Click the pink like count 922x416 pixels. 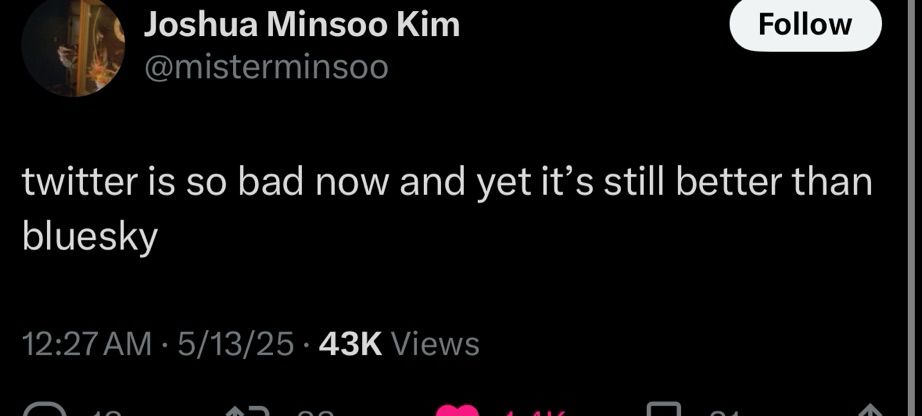[x=536, y=414]
